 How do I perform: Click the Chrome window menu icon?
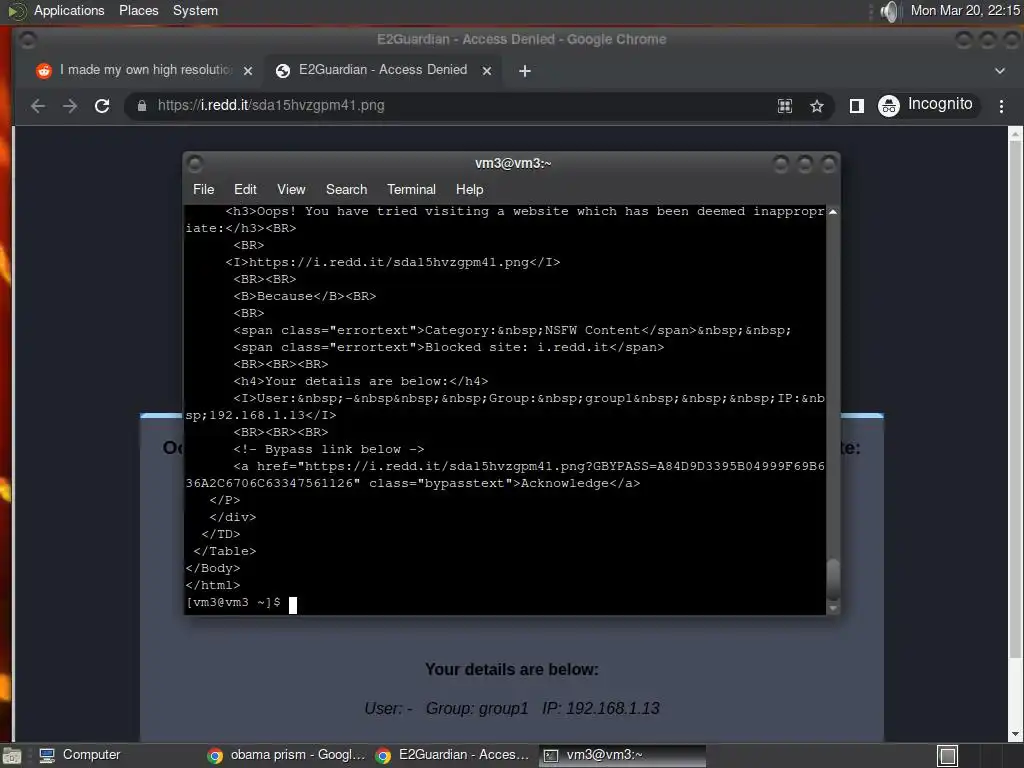pyautogui.click(x=27, y=40)
